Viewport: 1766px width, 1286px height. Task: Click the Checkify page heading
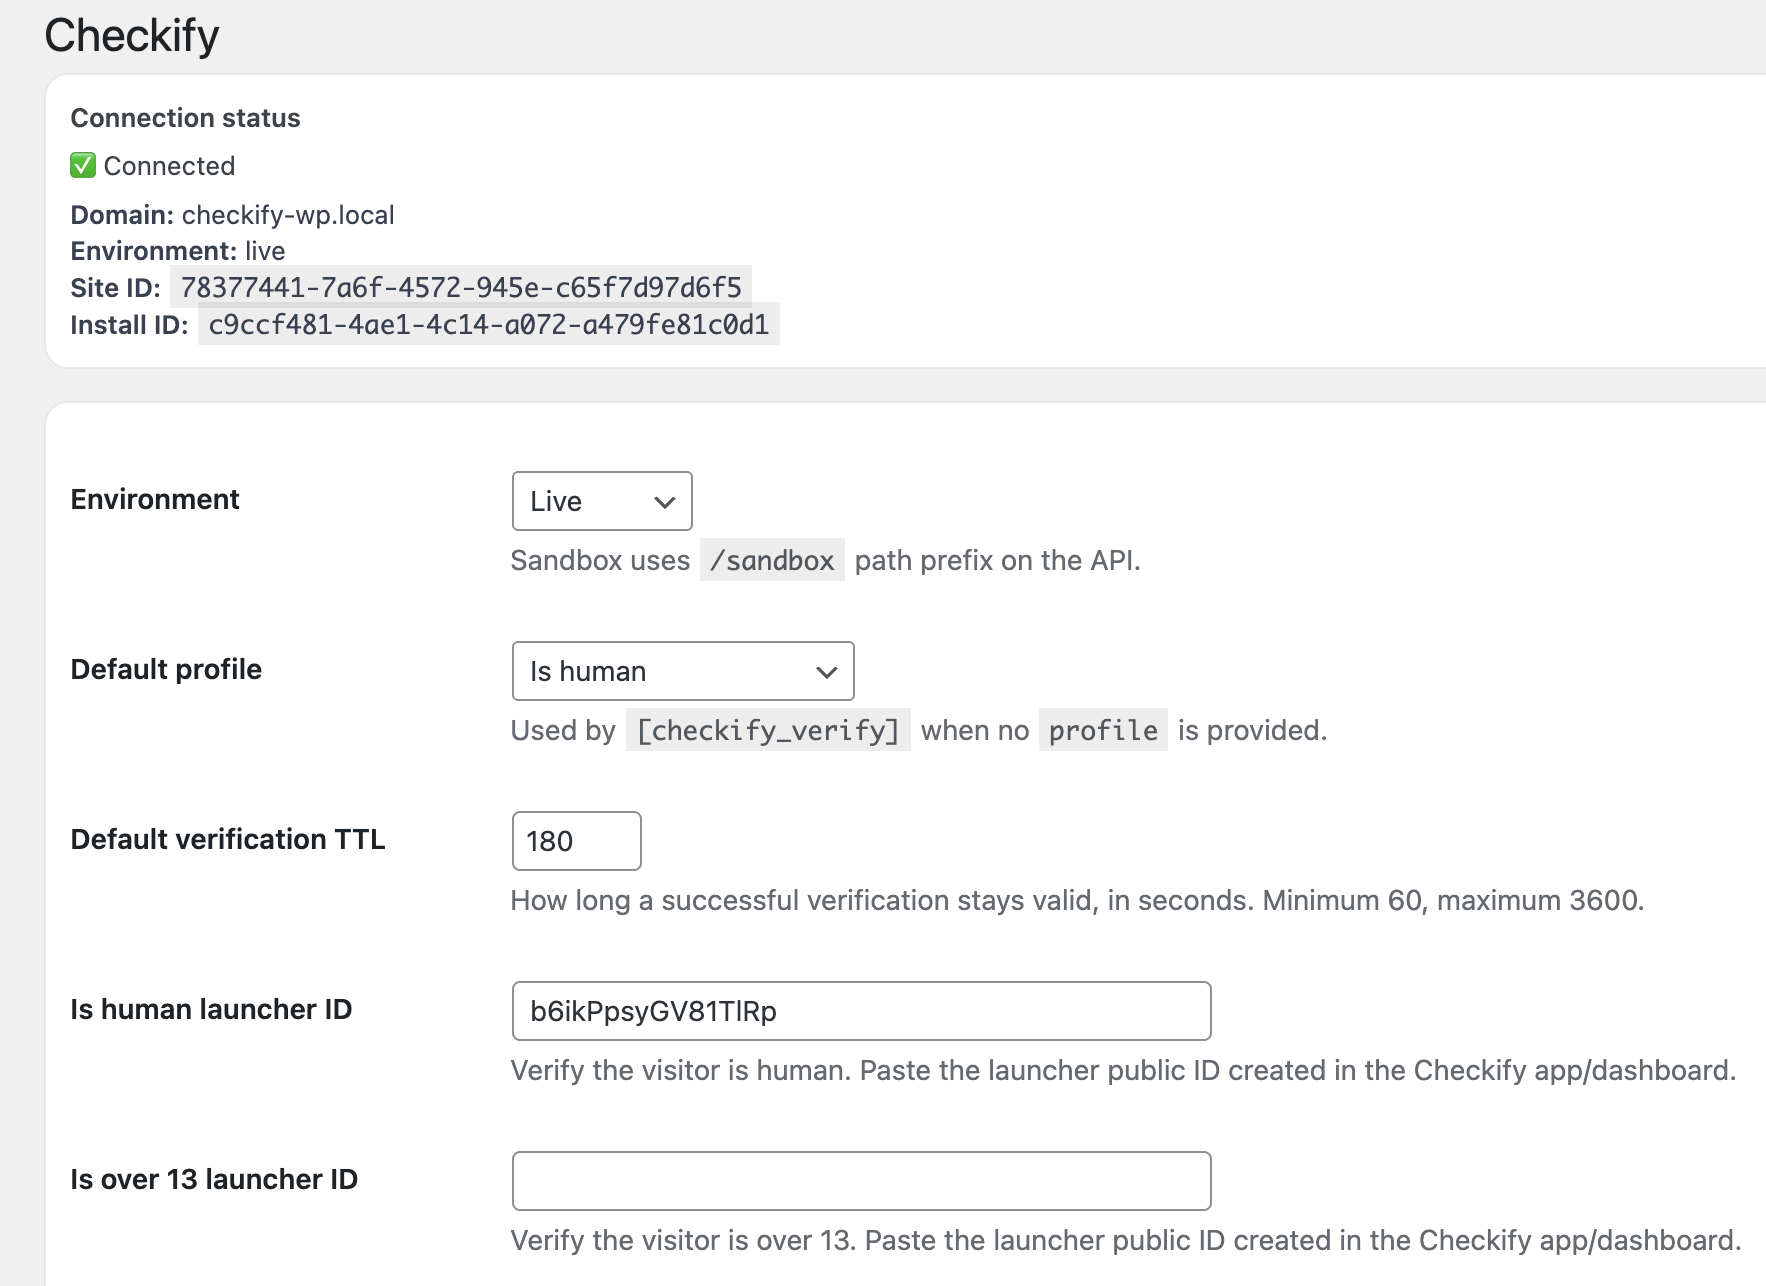click(x=132, y=36)
